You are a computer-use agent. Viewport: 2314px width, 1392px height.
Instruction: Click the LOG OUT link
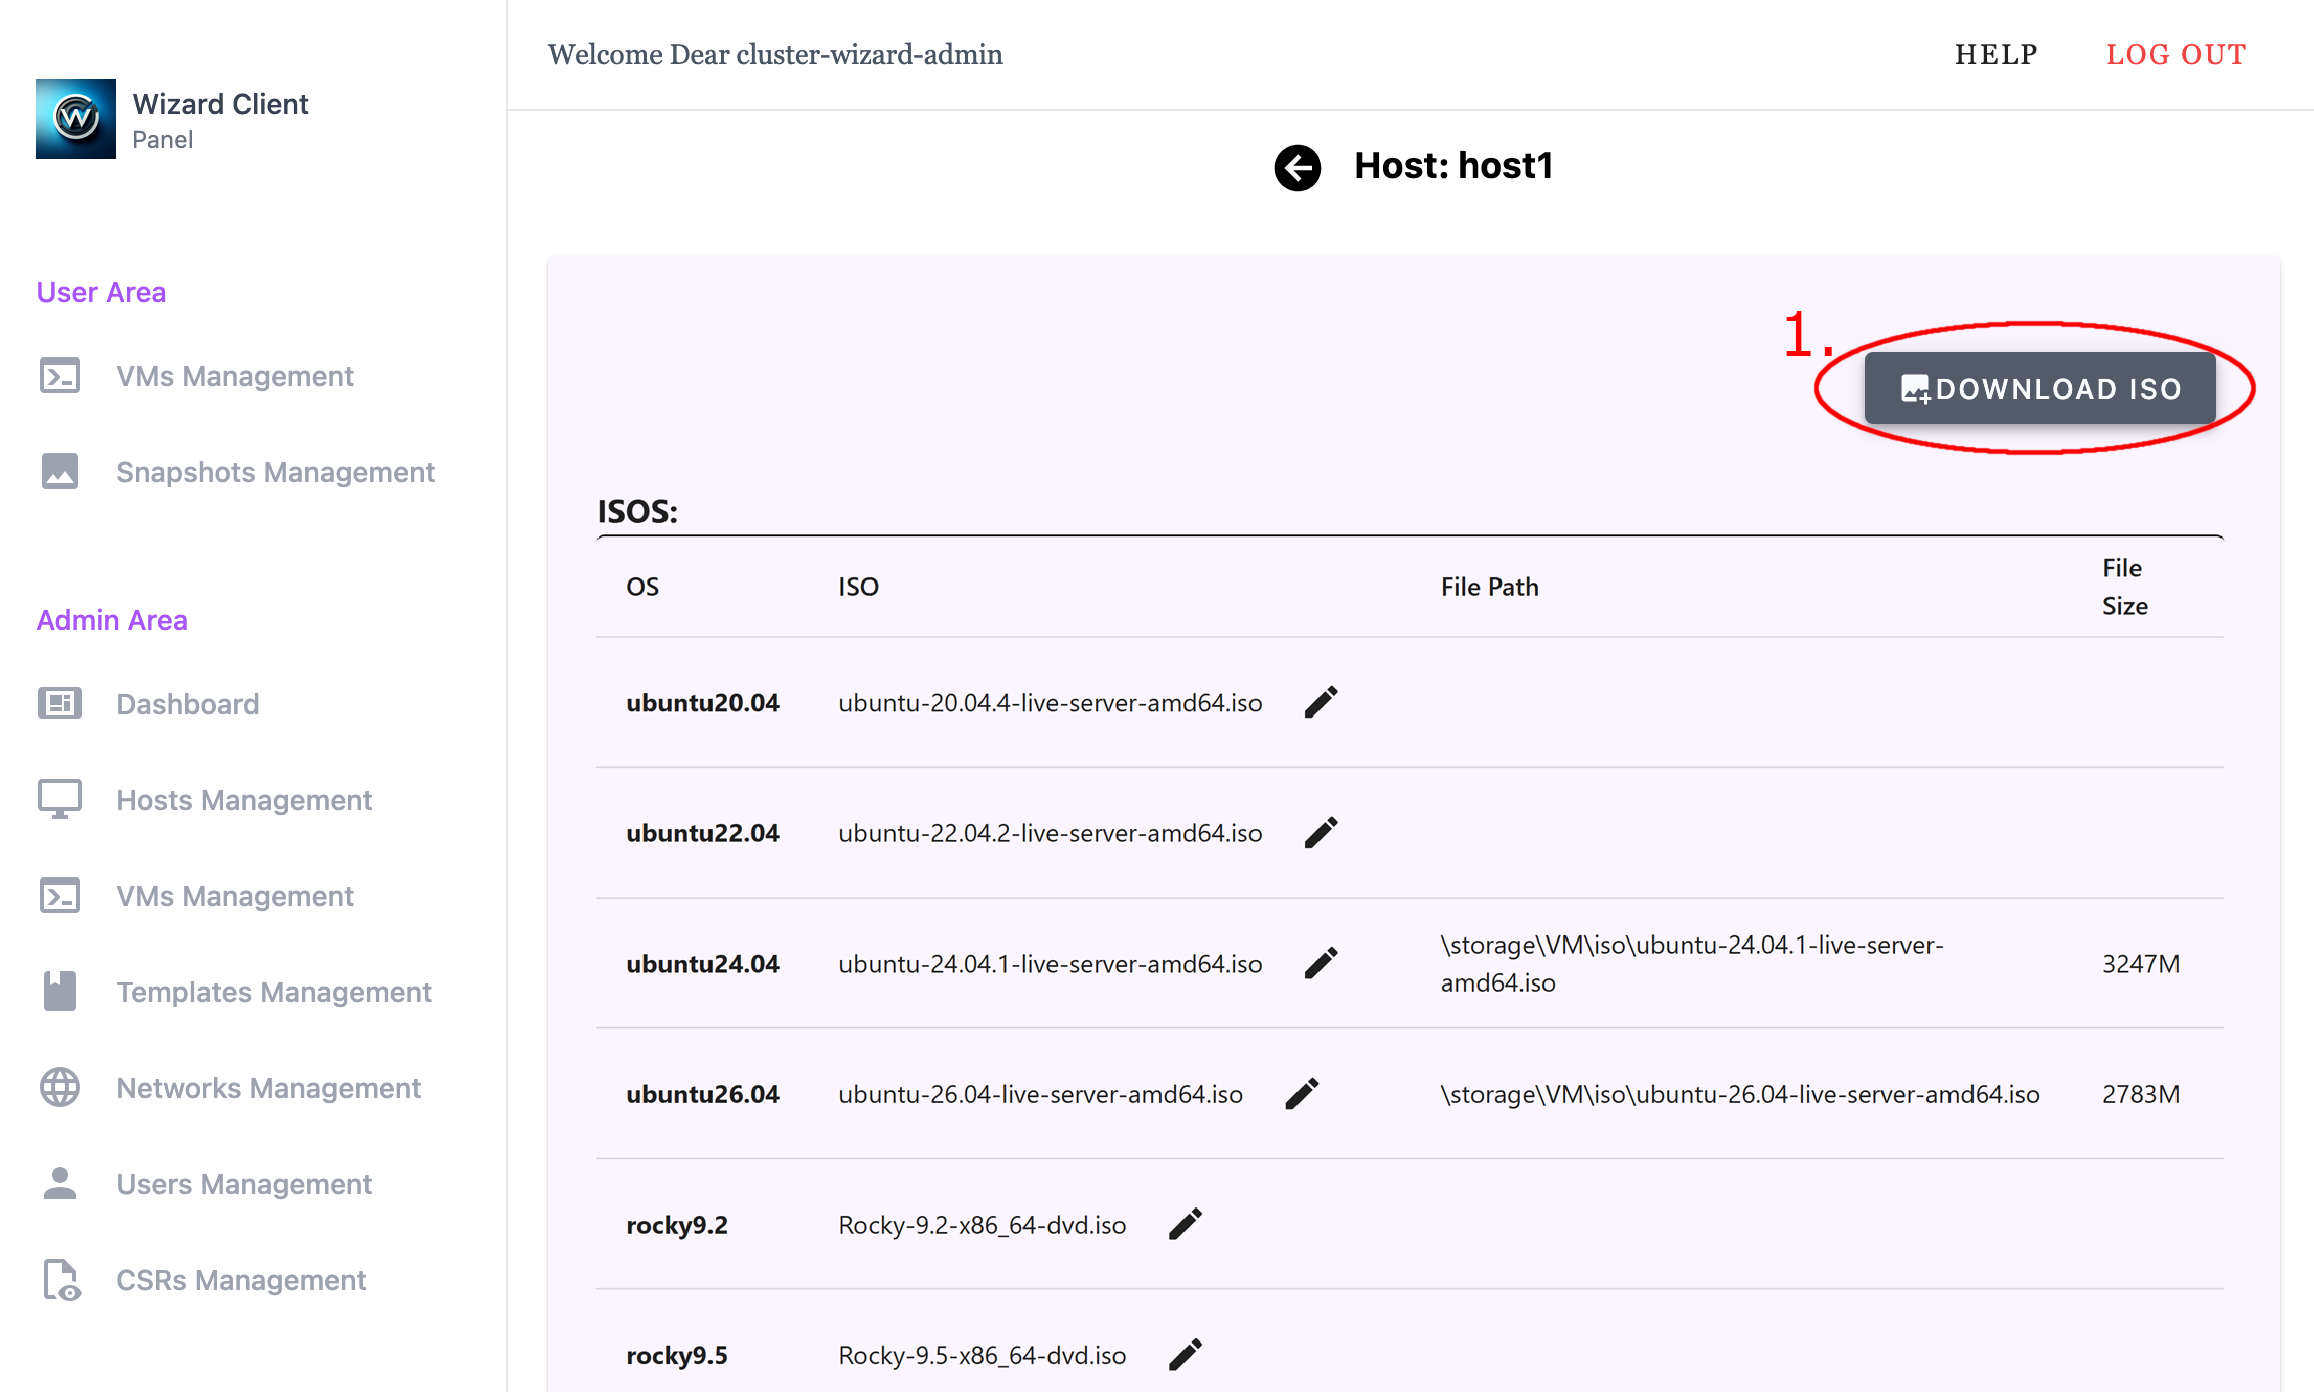coord(2176,54)
